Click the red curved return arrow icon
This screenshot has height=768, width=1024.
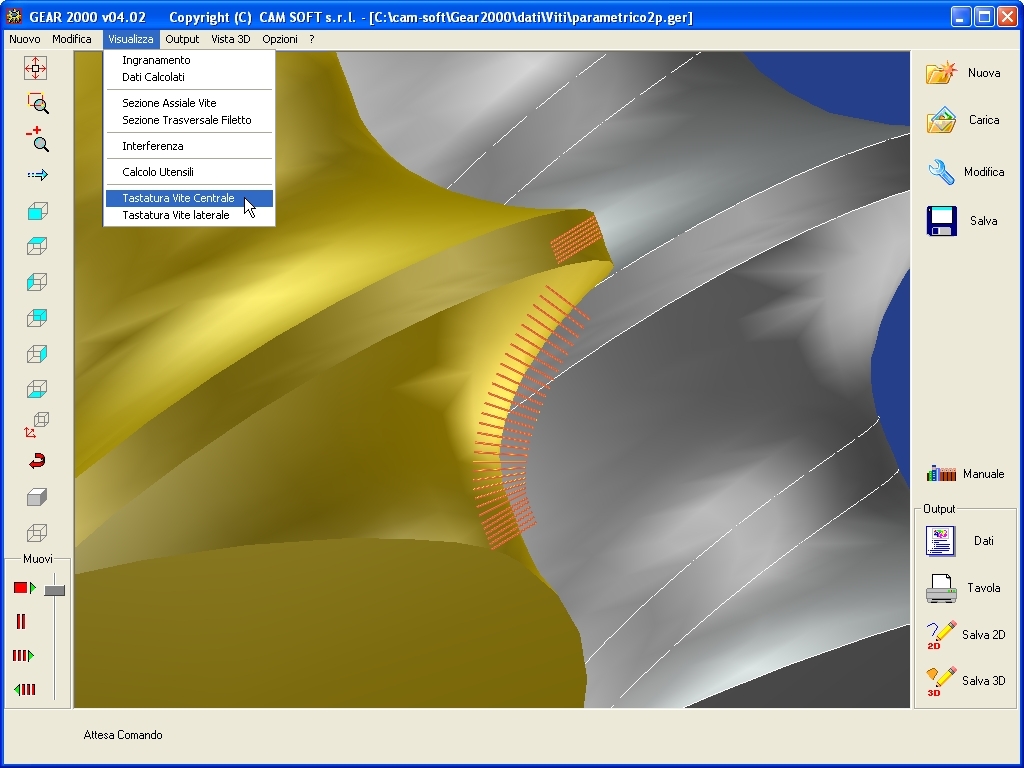point(37,461)
